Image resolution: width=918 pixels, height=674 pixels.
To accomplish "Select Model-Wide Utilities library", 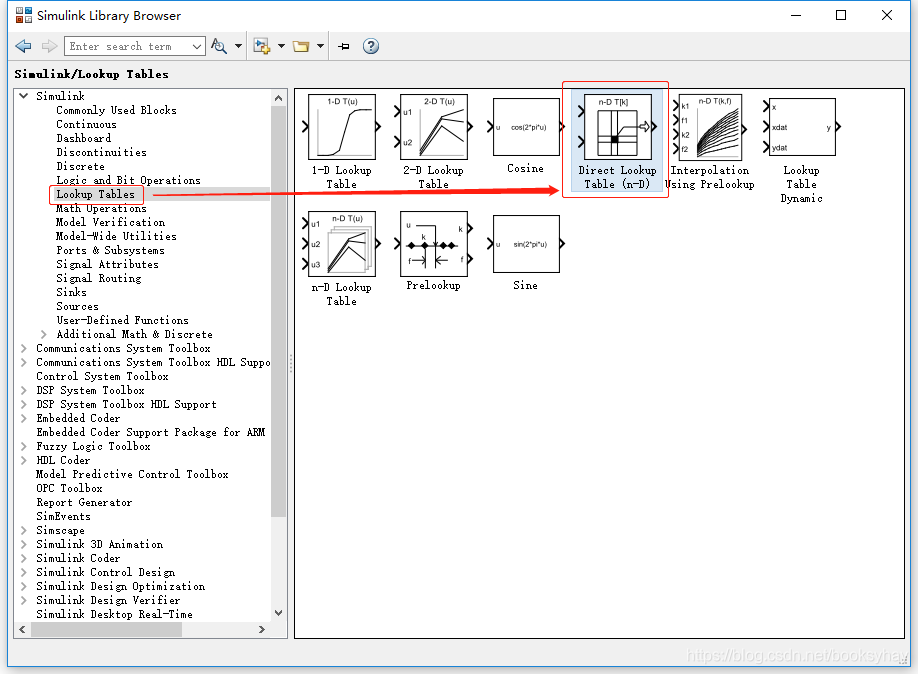I will [116, 236].
